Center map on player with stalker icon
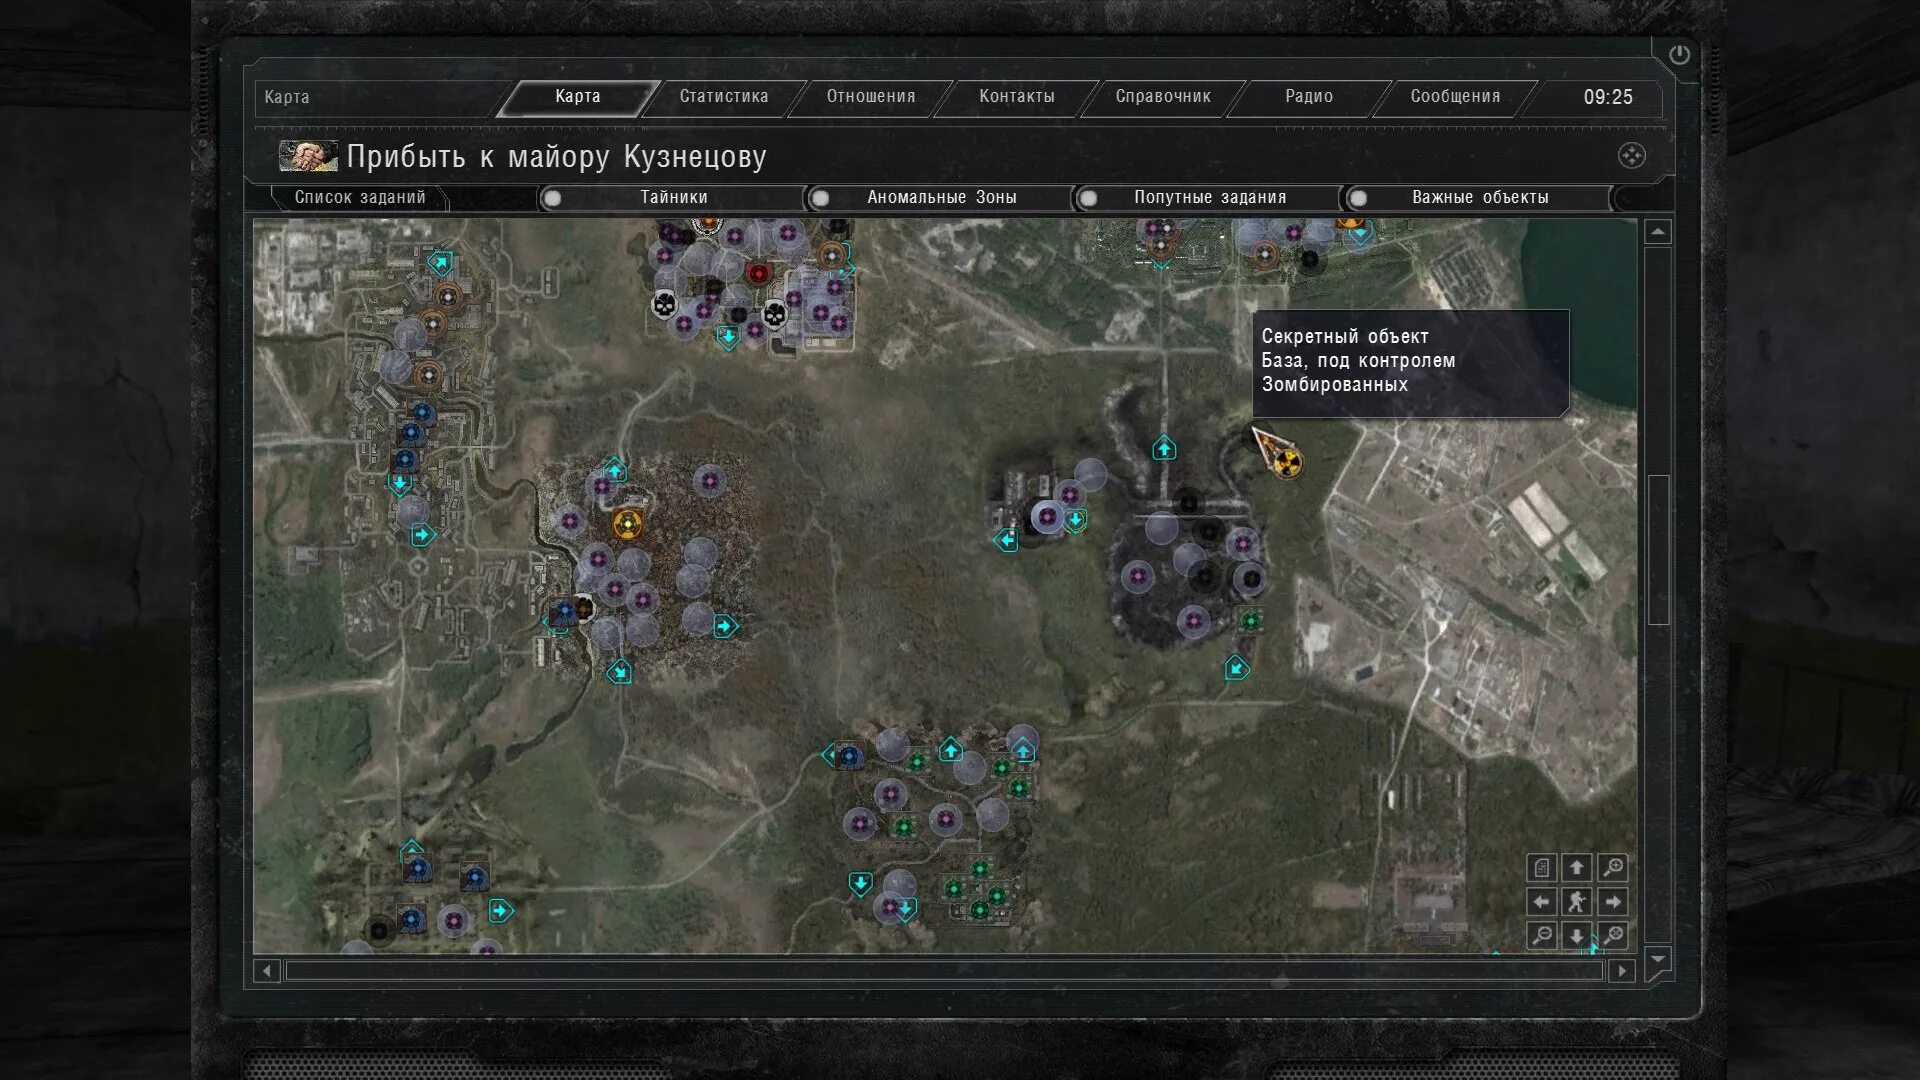This screenshot has height=1080, width=1920. pyautogui.click(x=1577, y=902)
